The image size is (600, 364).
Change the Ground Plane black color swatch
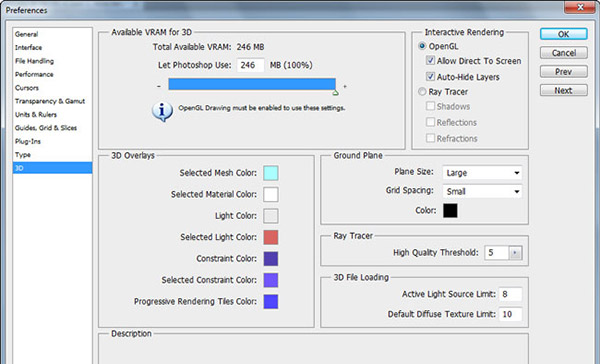(450, 211)
